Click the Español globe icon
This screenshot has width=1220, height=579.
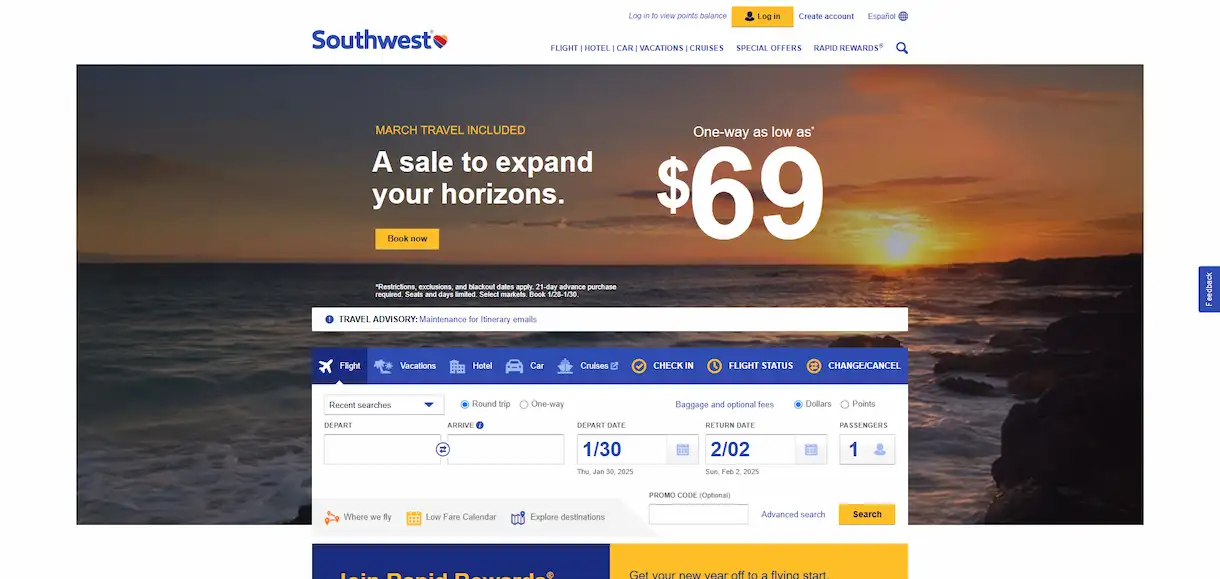point(903,16)
